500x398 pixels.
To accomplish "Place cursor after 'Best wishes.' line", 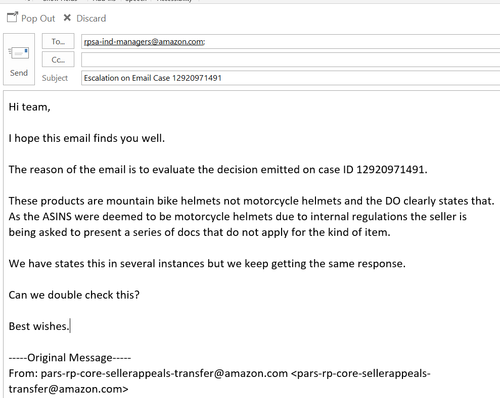I will coord(70,326).
